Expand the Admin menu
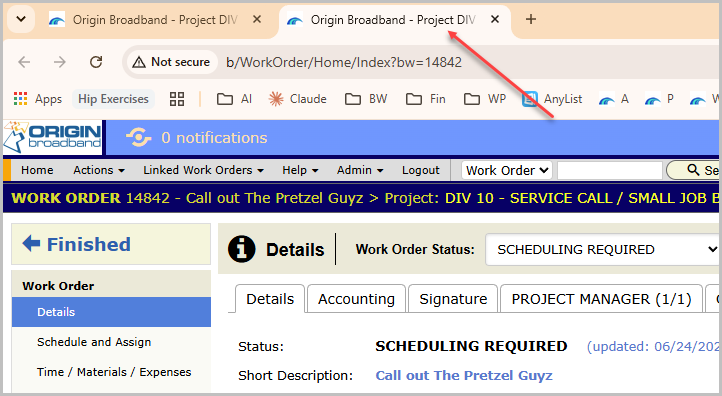 click(x=360, y=170)
